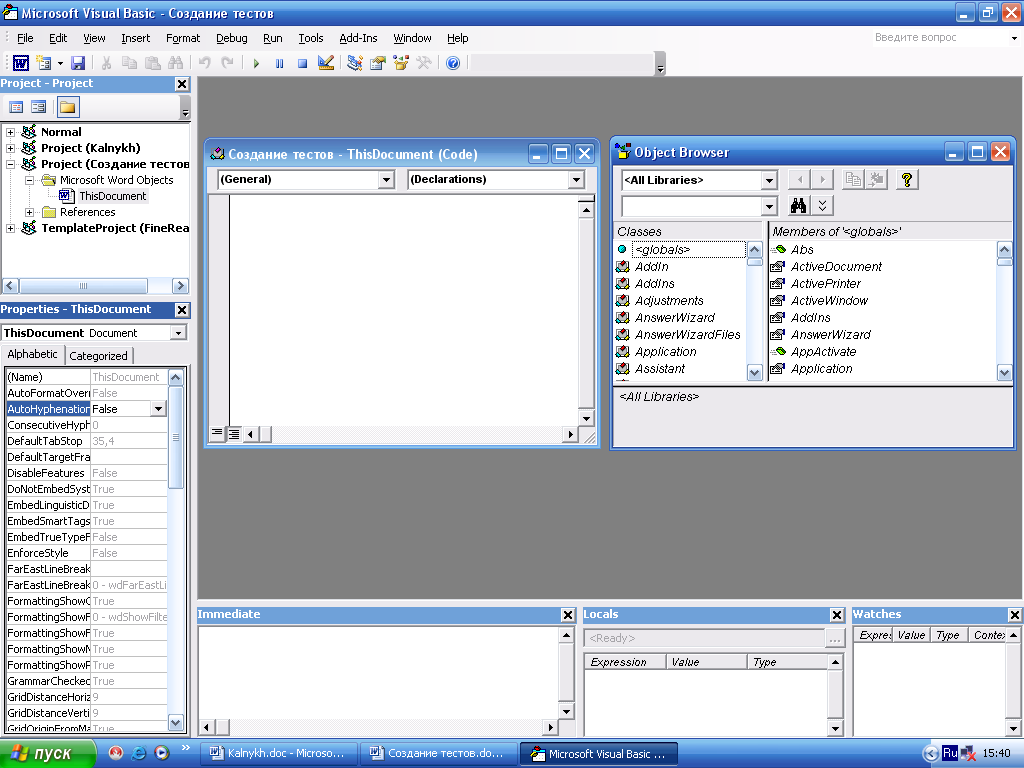Switch to the Categorized properties tab
The image size is (1024, 768).
click(99, 356)
